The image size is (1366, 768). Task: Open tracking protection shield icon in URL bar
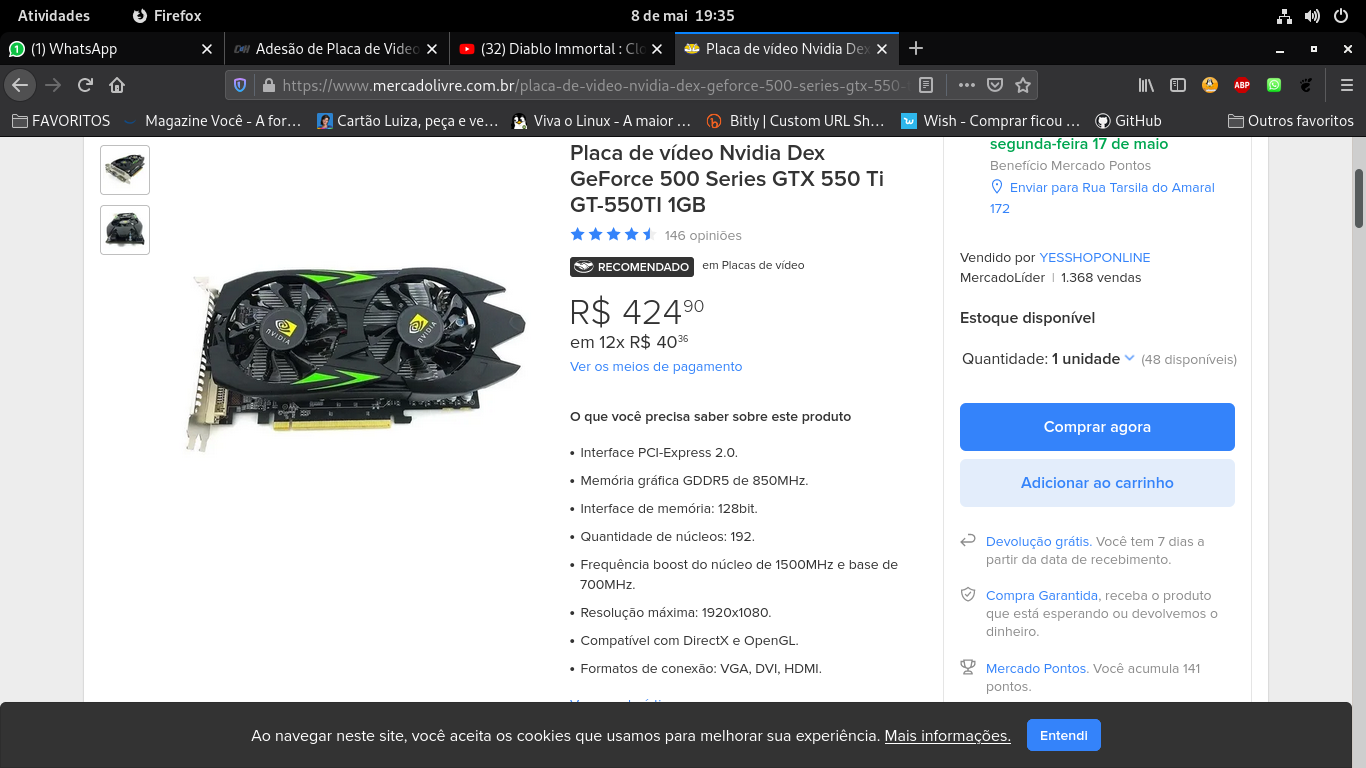pyautogui.click(x=240, y=85)
